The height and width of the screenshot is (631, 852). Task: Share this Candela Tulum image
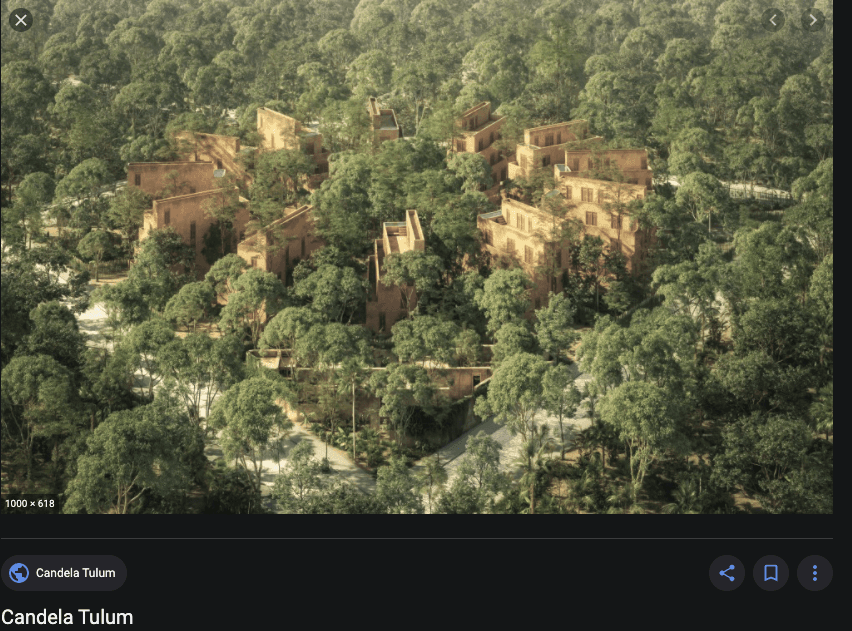pyautogui.click(x=726, y=573)
